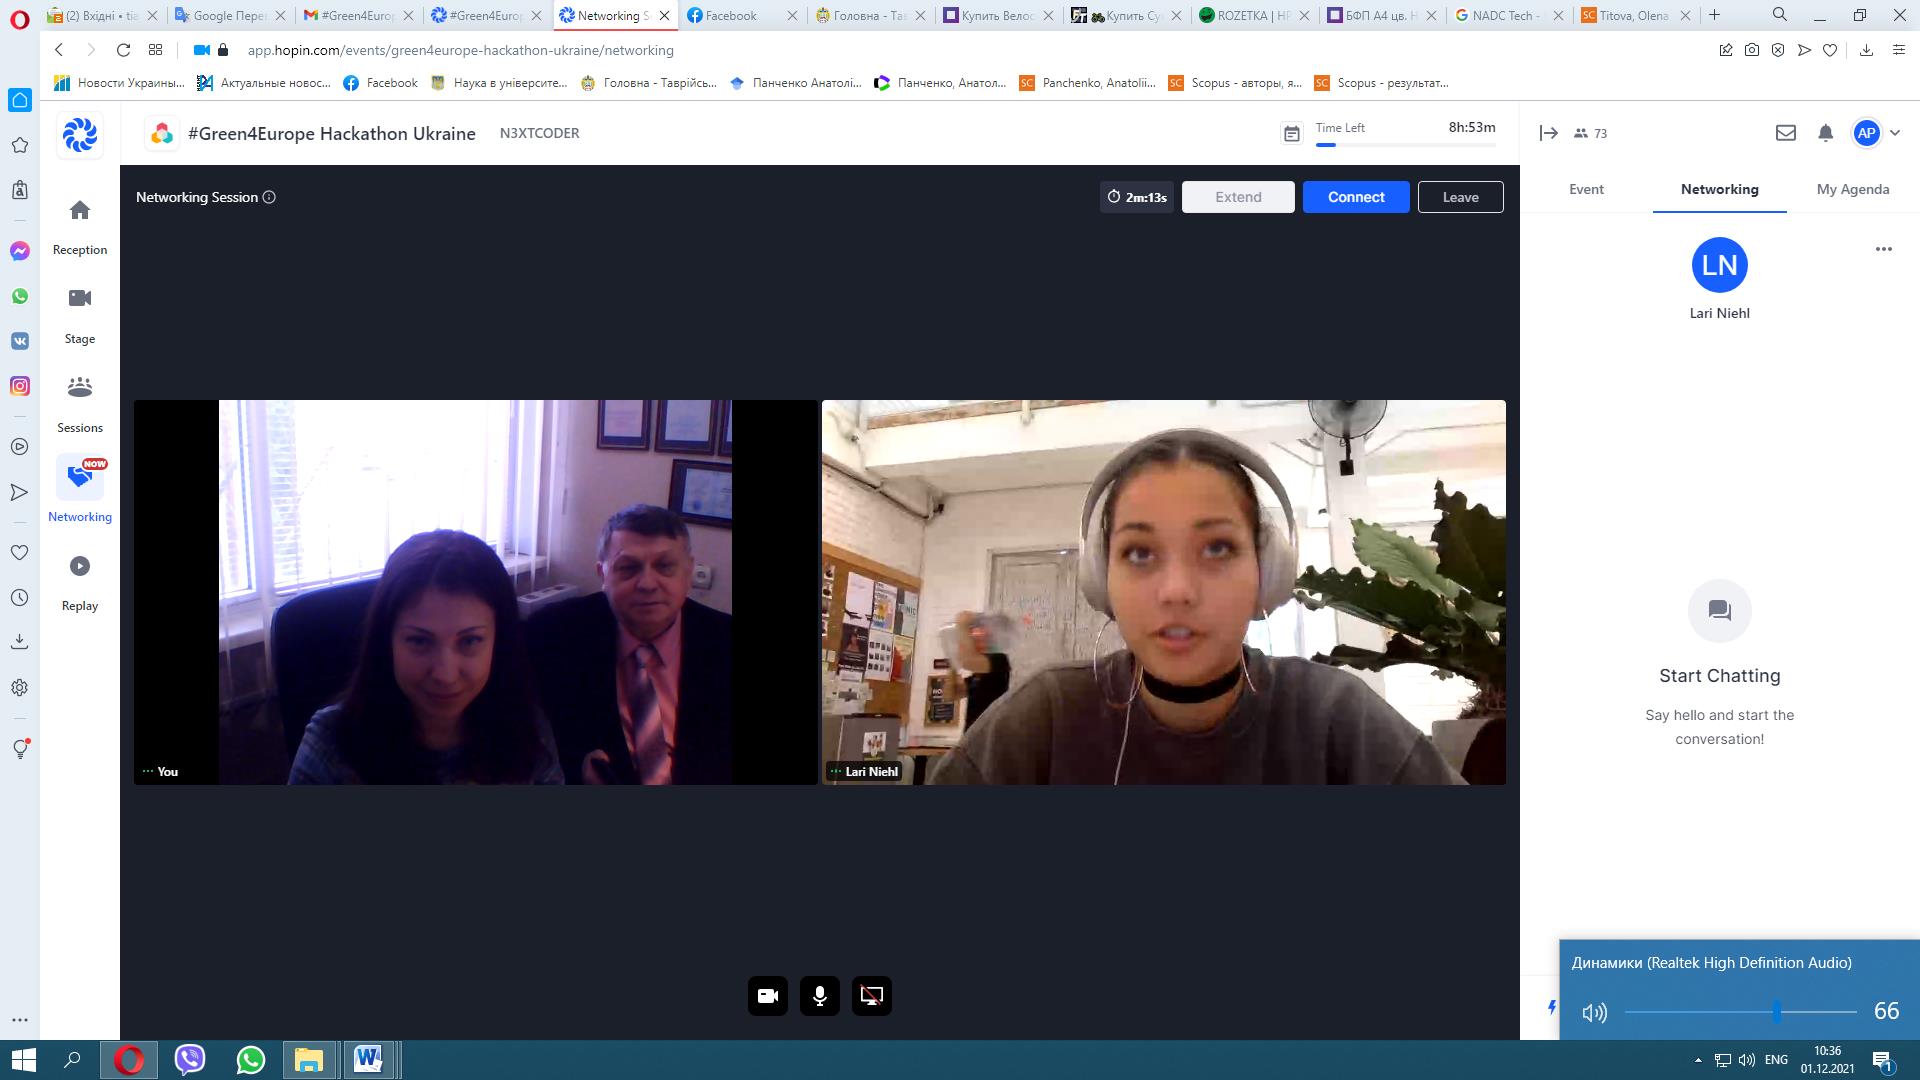
Task: Adjust the speakers volume slider
Action: 1777,1011
